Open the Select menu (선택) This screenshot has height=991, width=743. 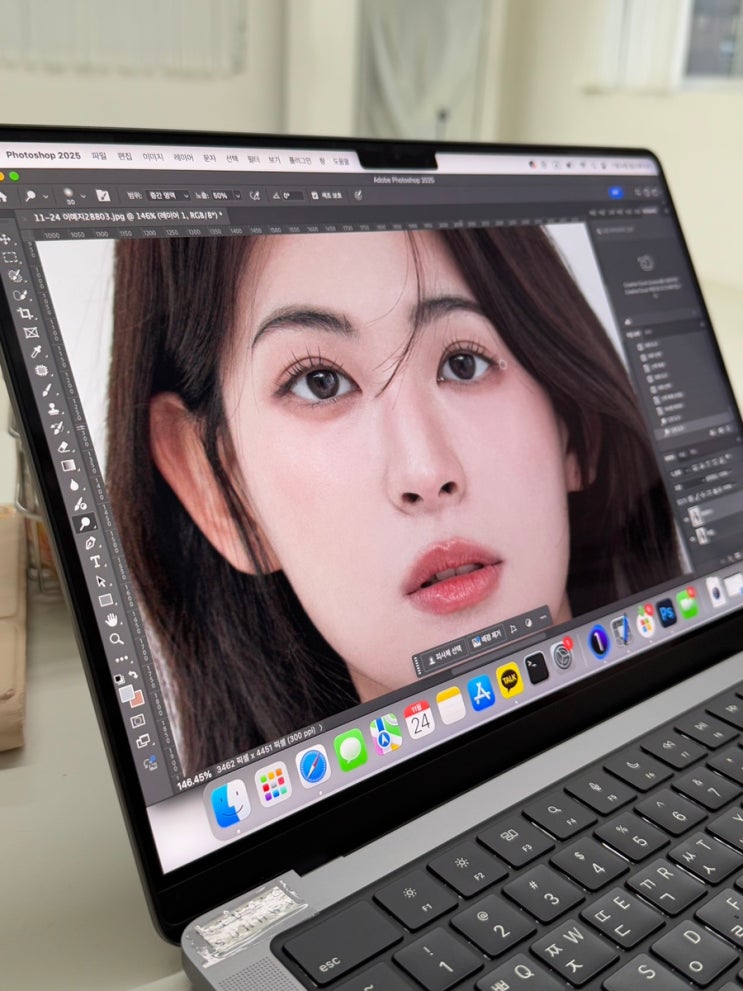[x=232, y=159]
